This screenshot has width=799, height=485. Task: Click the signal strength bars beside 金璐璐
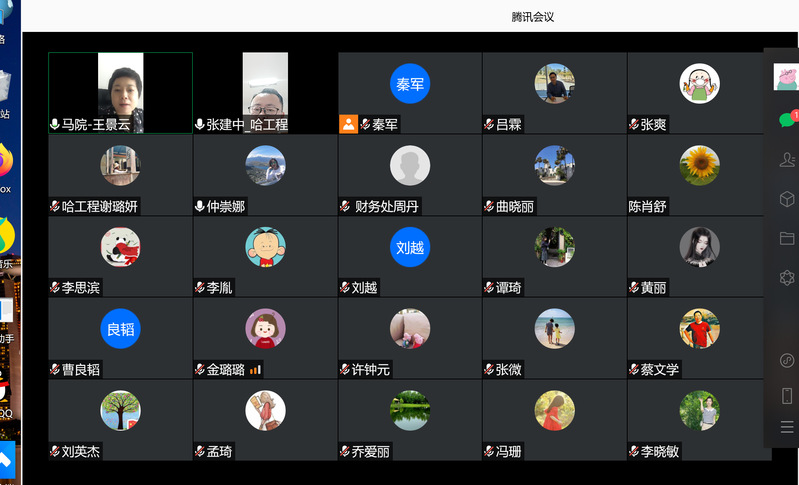[255, 369]
